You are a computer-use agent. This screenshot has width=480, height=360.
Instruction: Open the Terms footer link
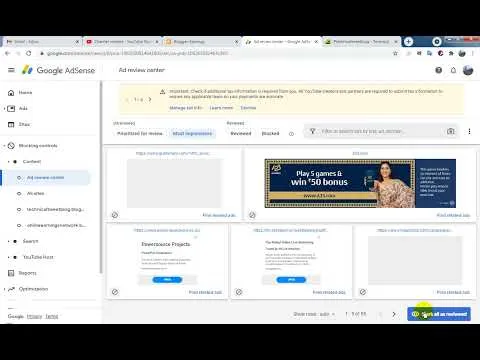click(52, 316)
